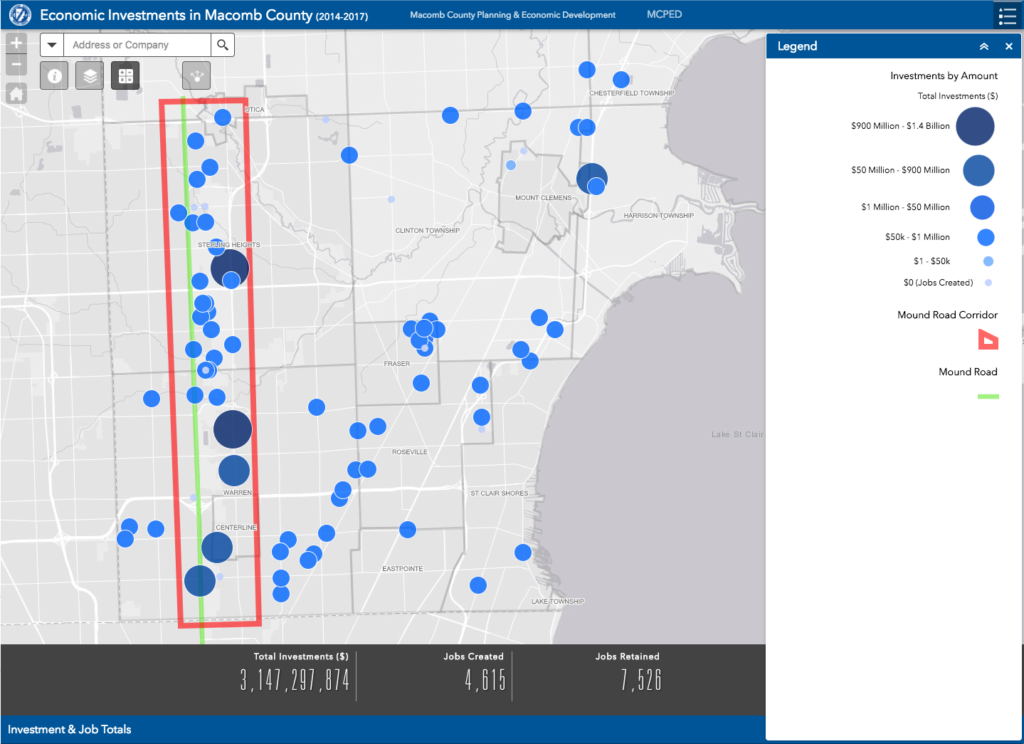
Task: Zoom out using the minus icon
Action: [15, 64]
